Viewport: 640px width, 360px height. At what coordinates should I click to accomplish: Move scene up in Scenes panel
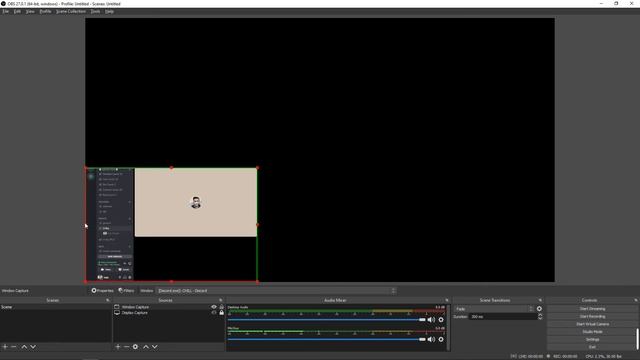(x=24, y=347)
